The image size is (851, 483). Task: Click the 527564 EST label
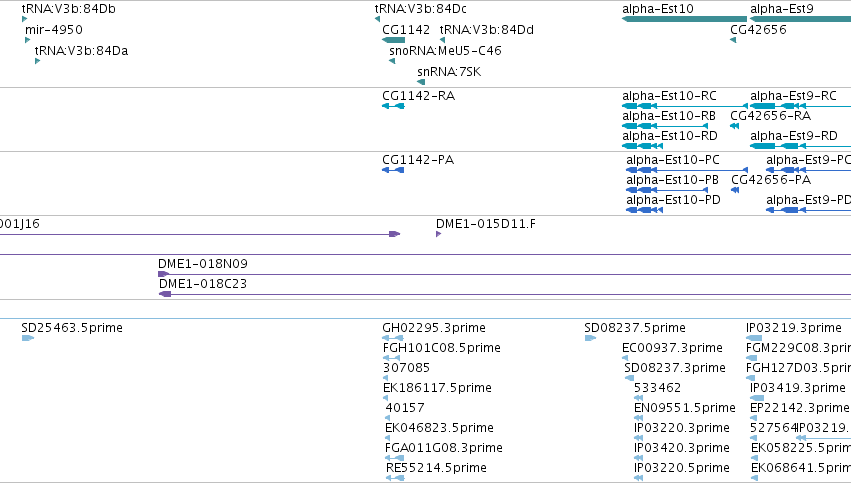(x=773, y=428)
